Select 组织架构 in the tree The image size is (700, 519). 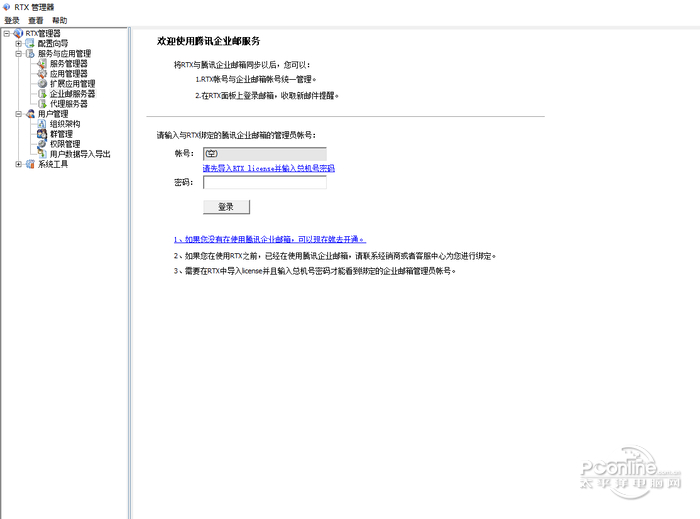[x=65, y=124]
